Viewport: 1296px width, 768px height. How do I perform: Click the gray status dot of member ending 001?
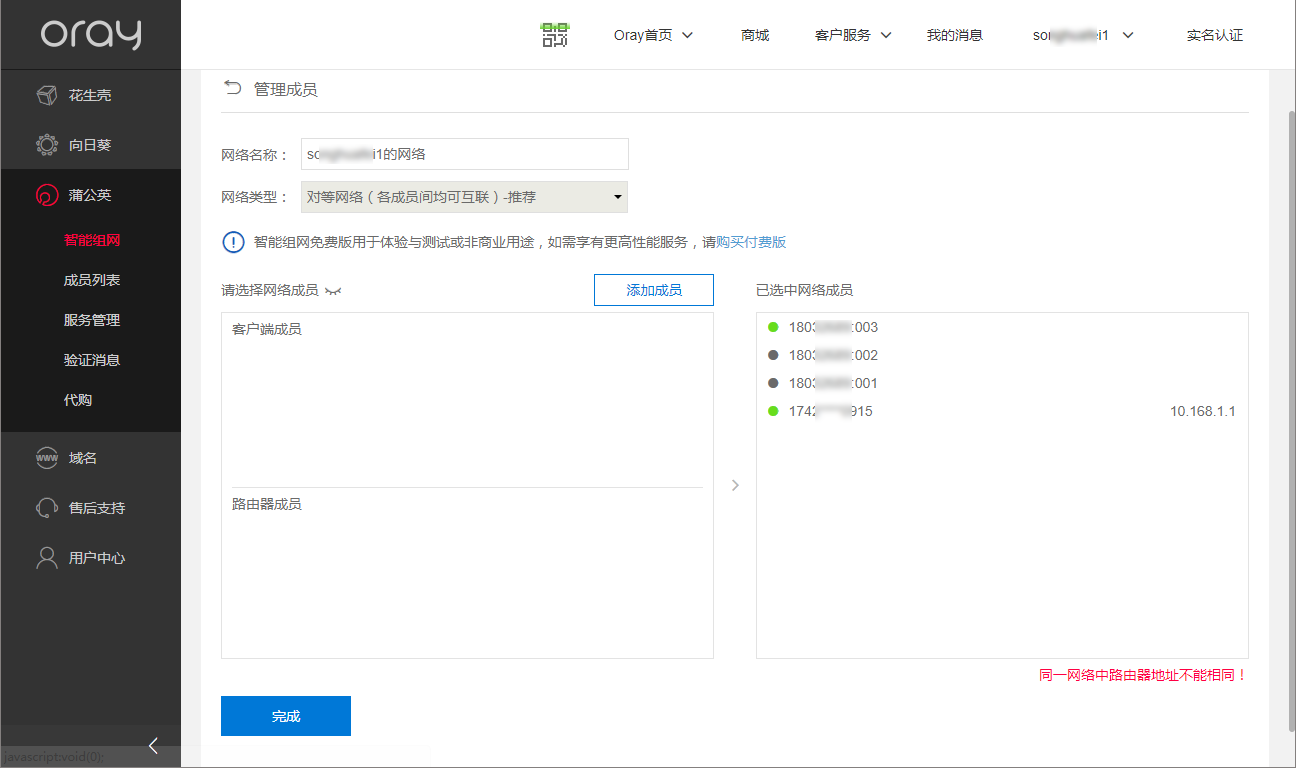click(x=773, y=383)
